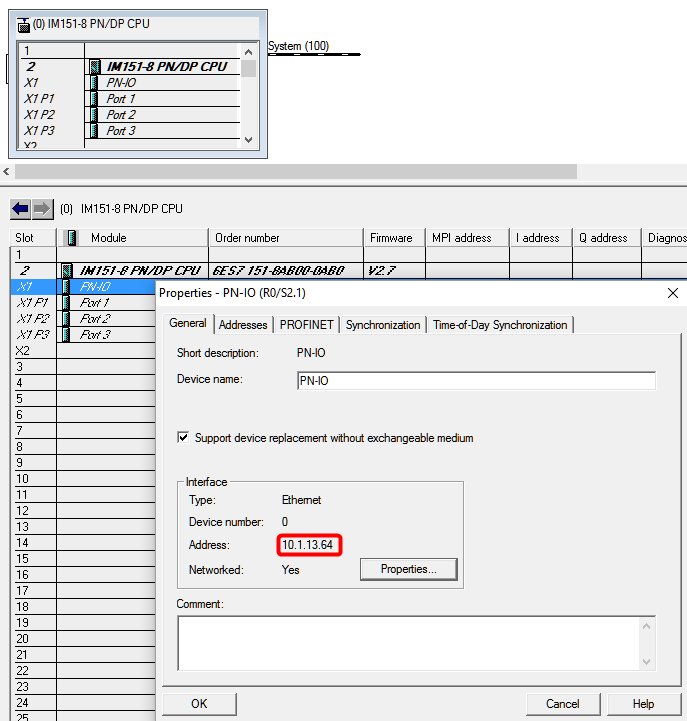Switch to the Addresses tab
Image resolution: width=687 pixels, height=721 pixels.
click(243, 325)
